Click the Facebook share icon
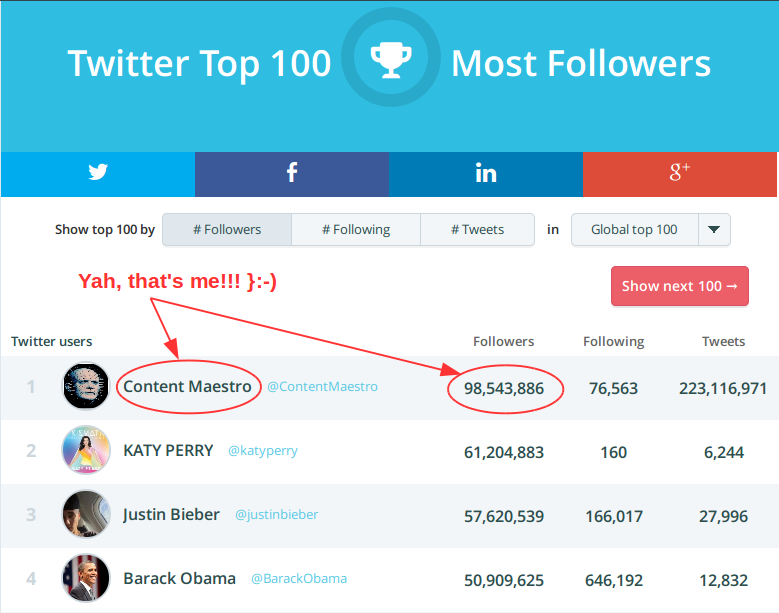The height and width of the screenshot is (613, 779). pyautogui.click(x=291, y=173)
